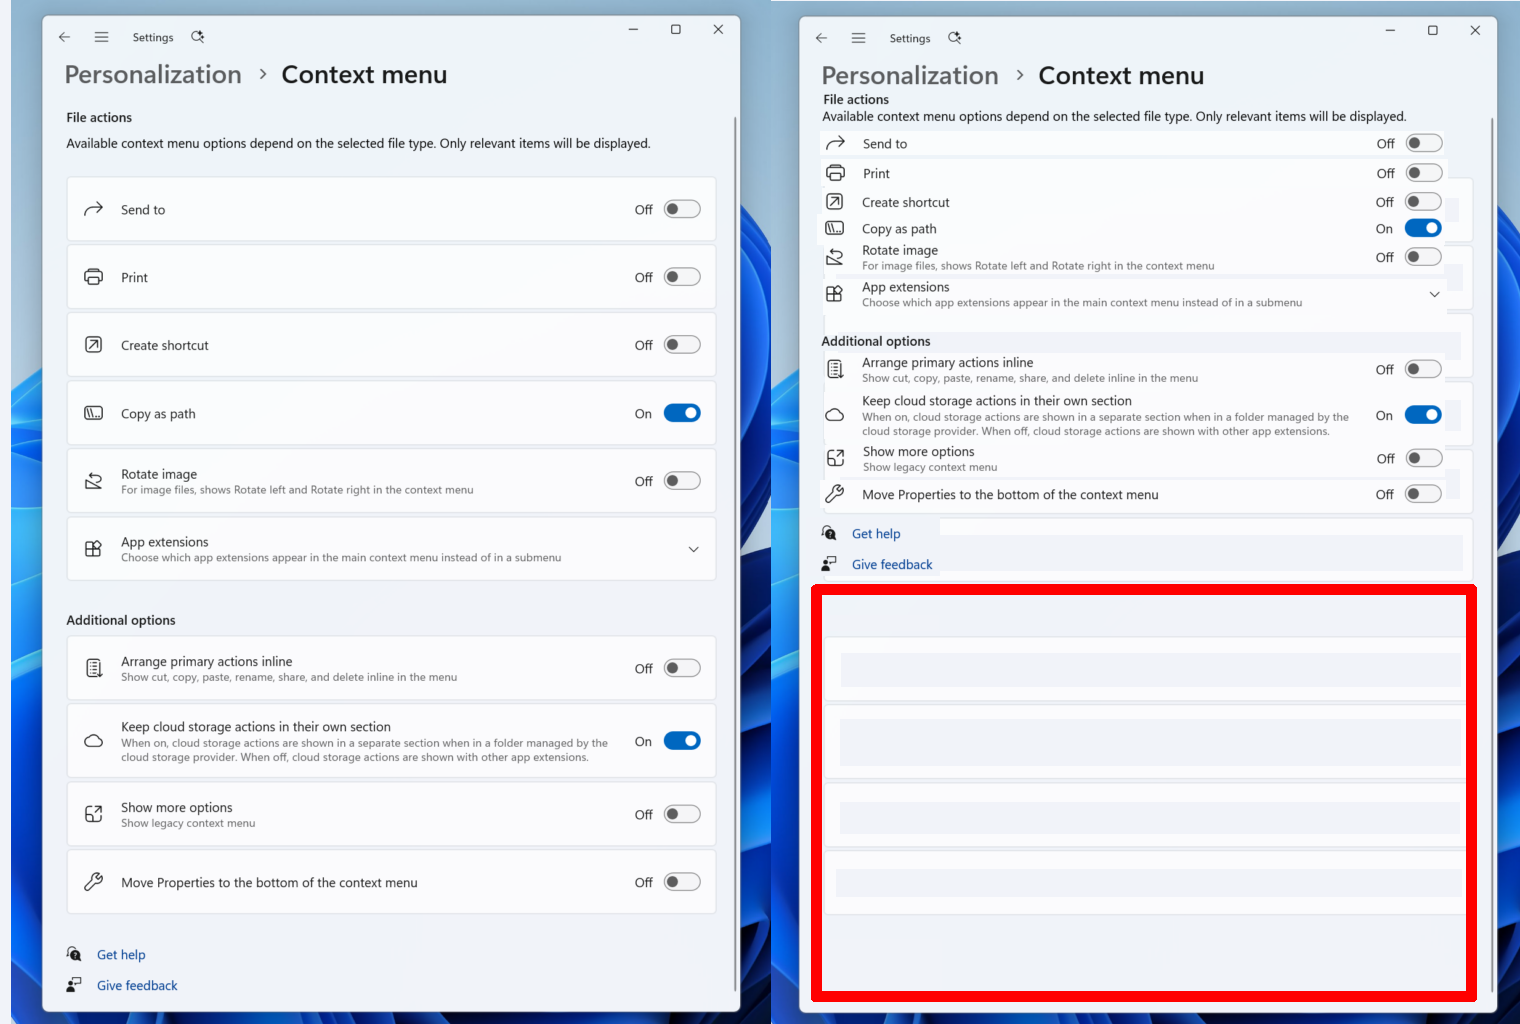Click Give feedback icon in left window
The height and width of the screenshot is (1024, 1520).
click(x=74, y=985)
